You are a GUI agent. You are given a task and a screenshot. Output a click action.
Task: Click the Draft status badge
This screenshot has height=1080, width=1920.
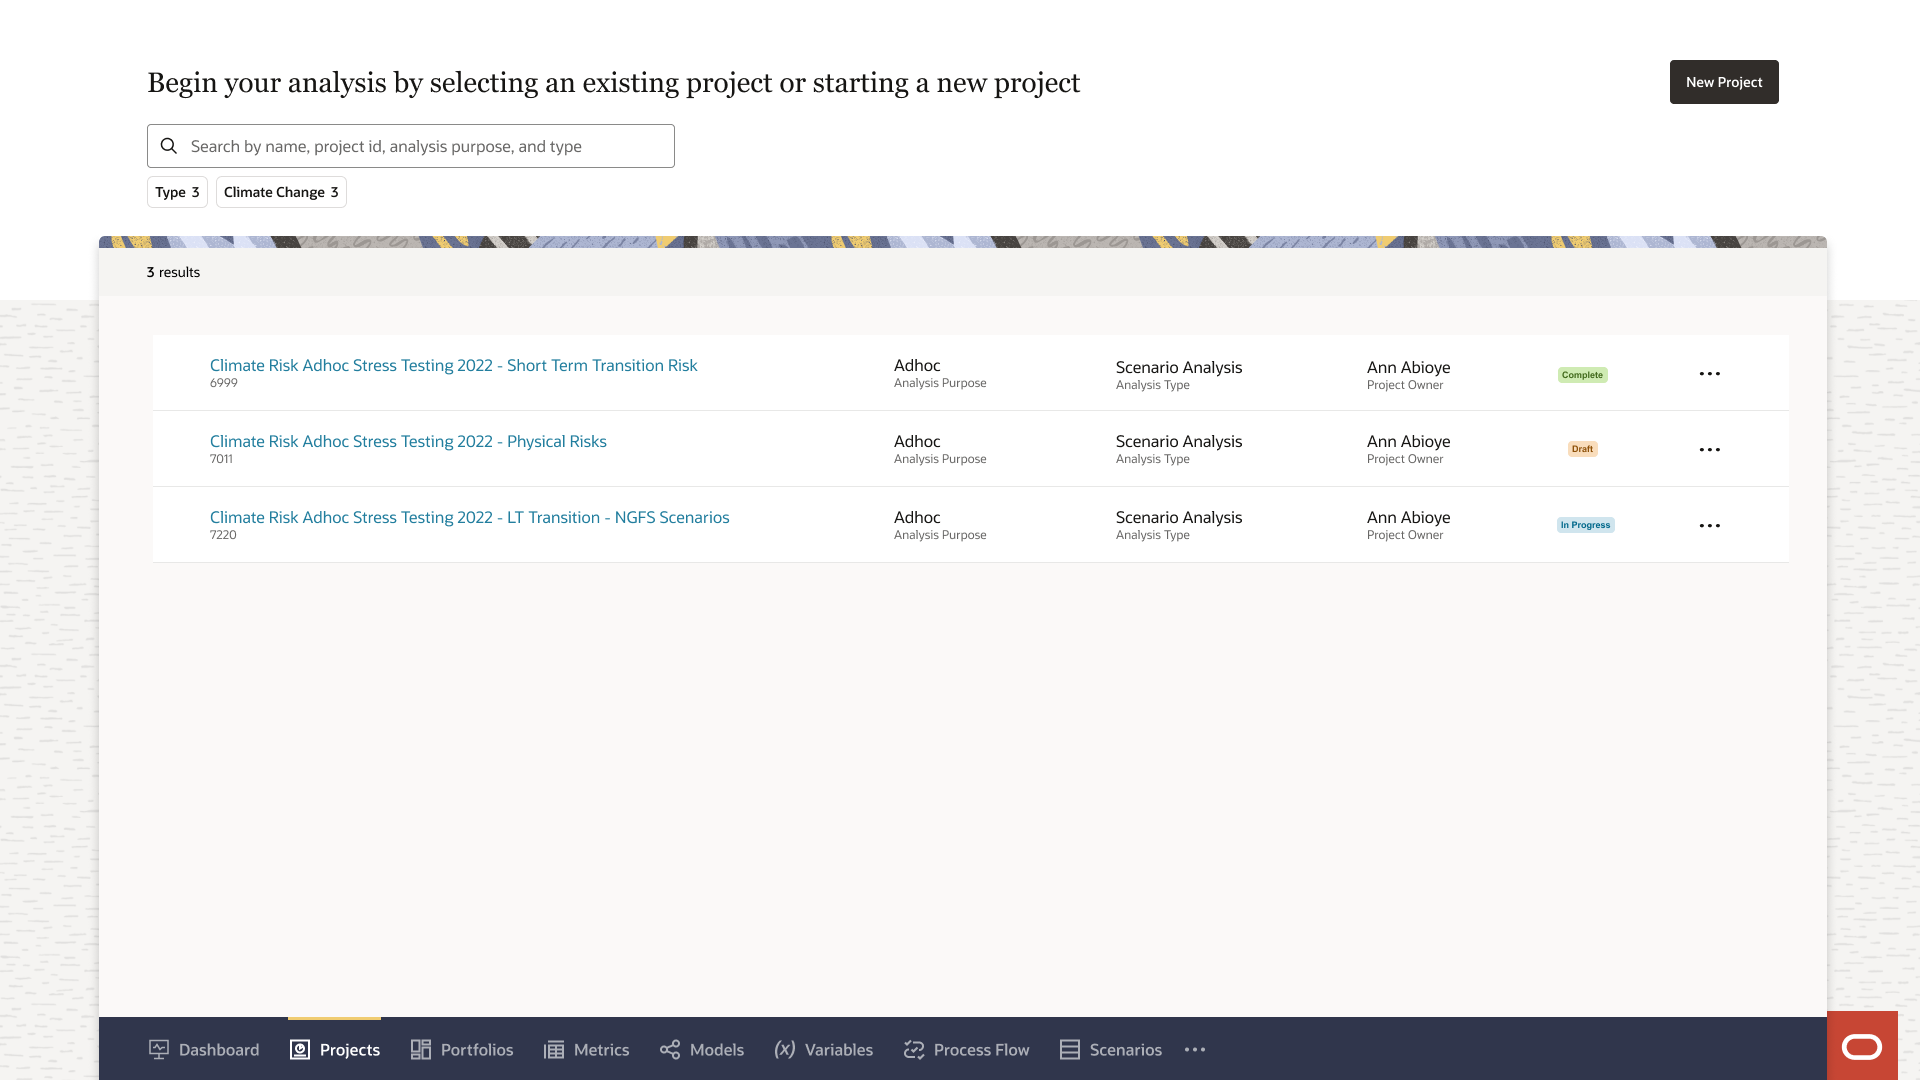1582,449
